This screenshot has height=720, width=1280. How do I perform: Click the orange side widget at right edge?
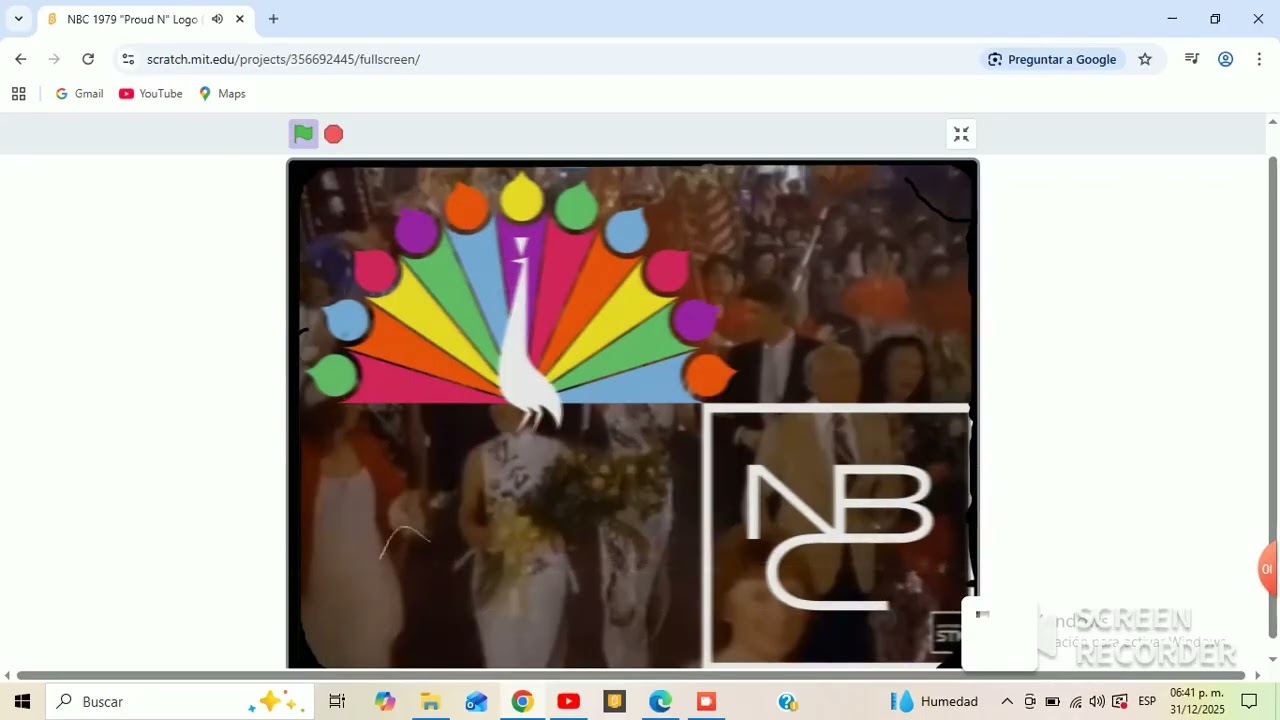(x=1269, y=569)
